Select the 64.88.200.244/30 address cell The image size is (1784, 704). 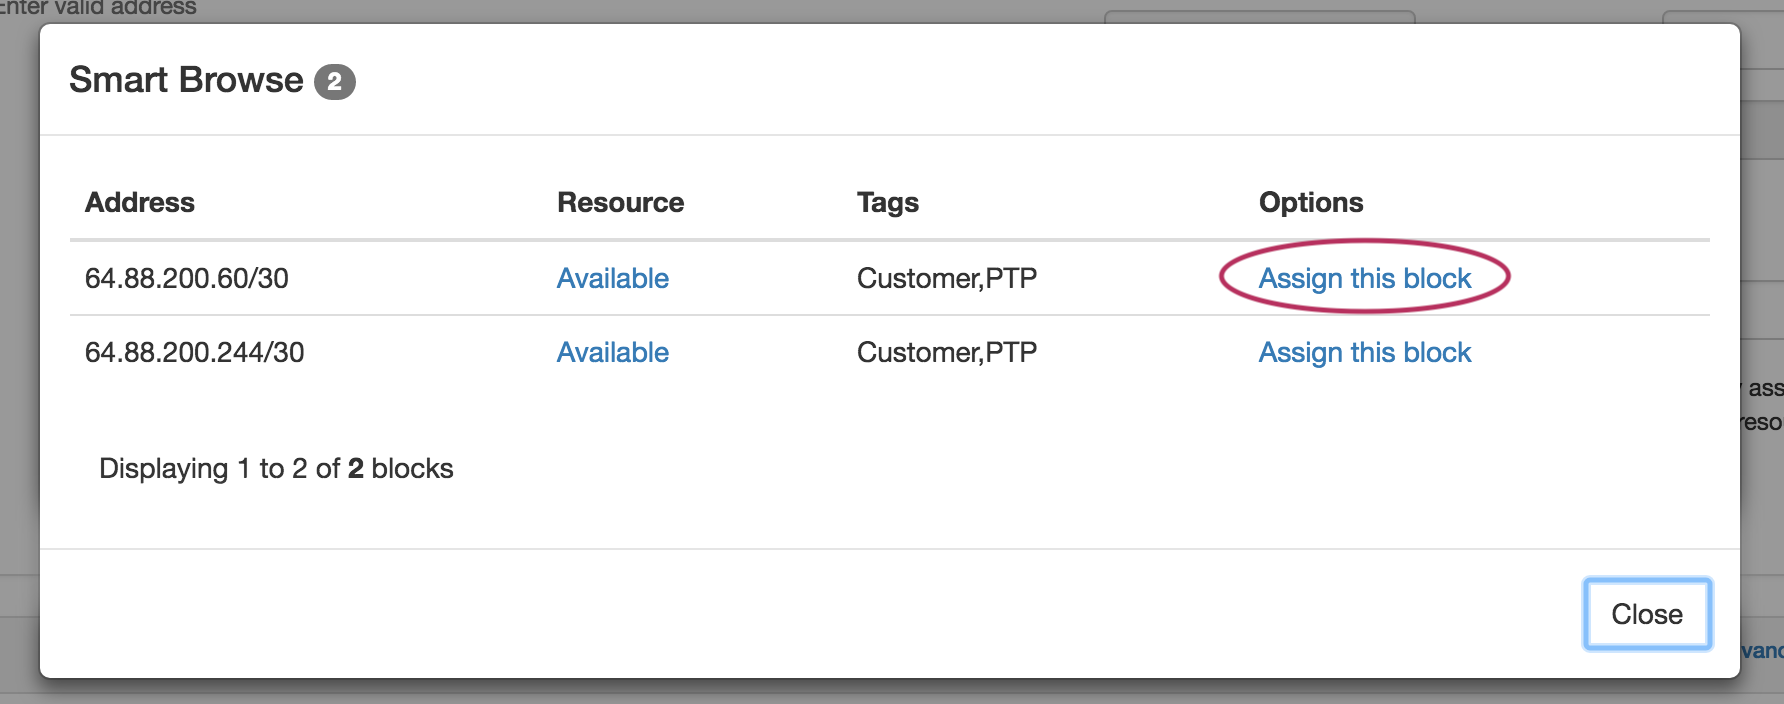195,353
